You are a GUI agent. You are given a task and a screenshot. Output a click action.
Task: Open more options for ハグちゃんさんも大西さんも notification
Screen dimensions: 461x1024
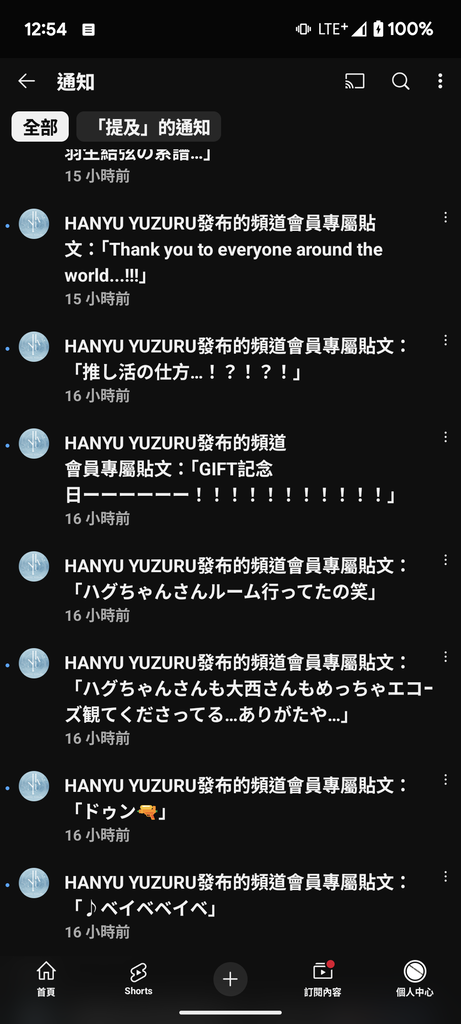point(445,656)
